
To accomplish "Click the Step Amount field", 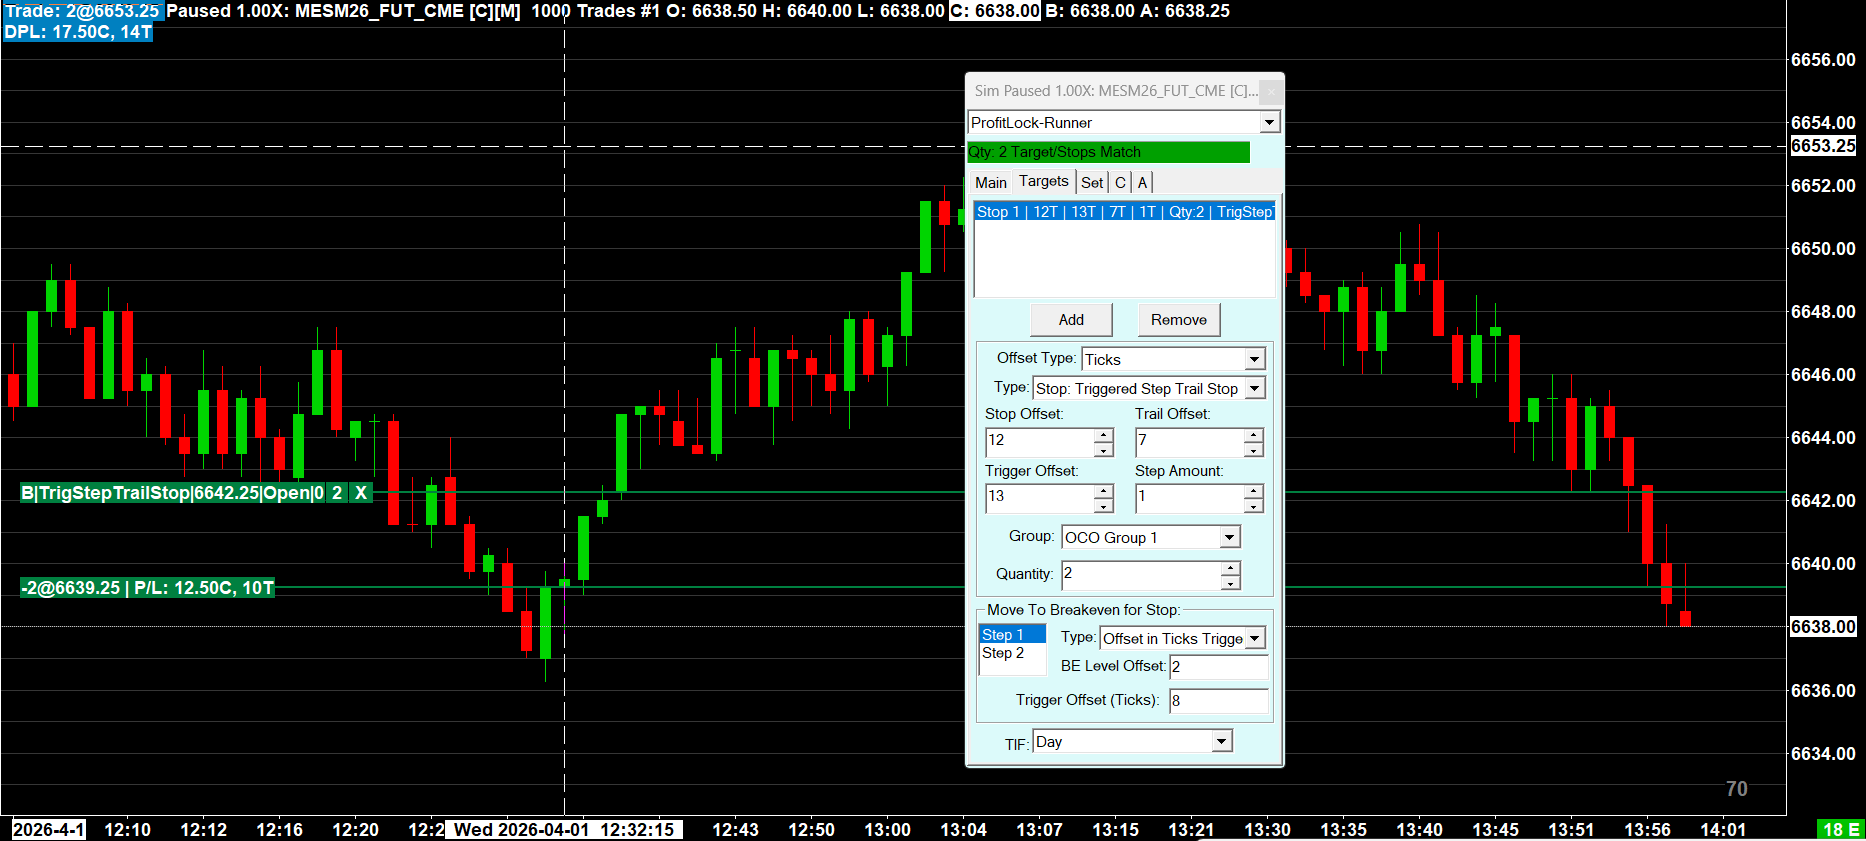I will (x=1190, y=497).
